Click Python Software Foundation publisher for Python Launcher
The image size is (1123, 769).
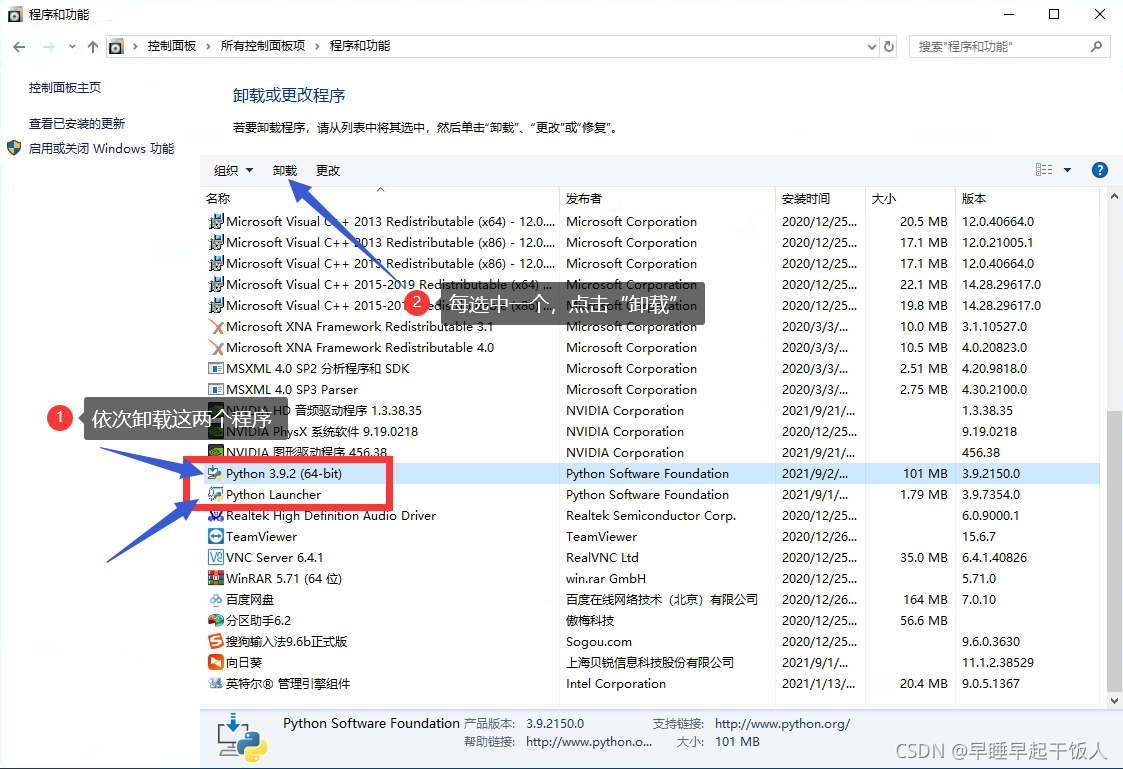[647, 495]
